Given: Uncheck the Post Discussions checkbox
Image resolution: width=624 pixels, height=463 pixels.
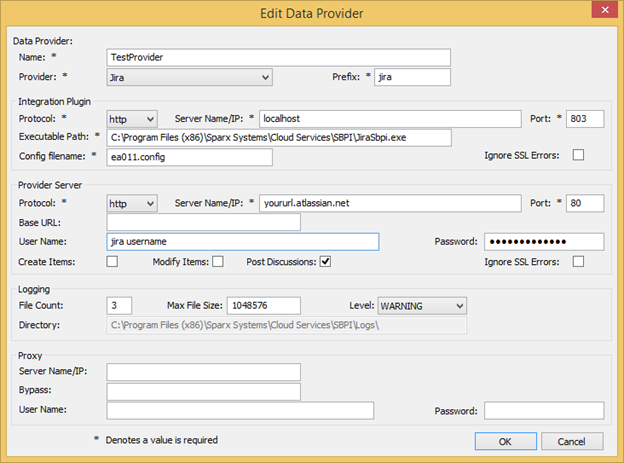Looking at the screenshot, I should click(325, 262).
